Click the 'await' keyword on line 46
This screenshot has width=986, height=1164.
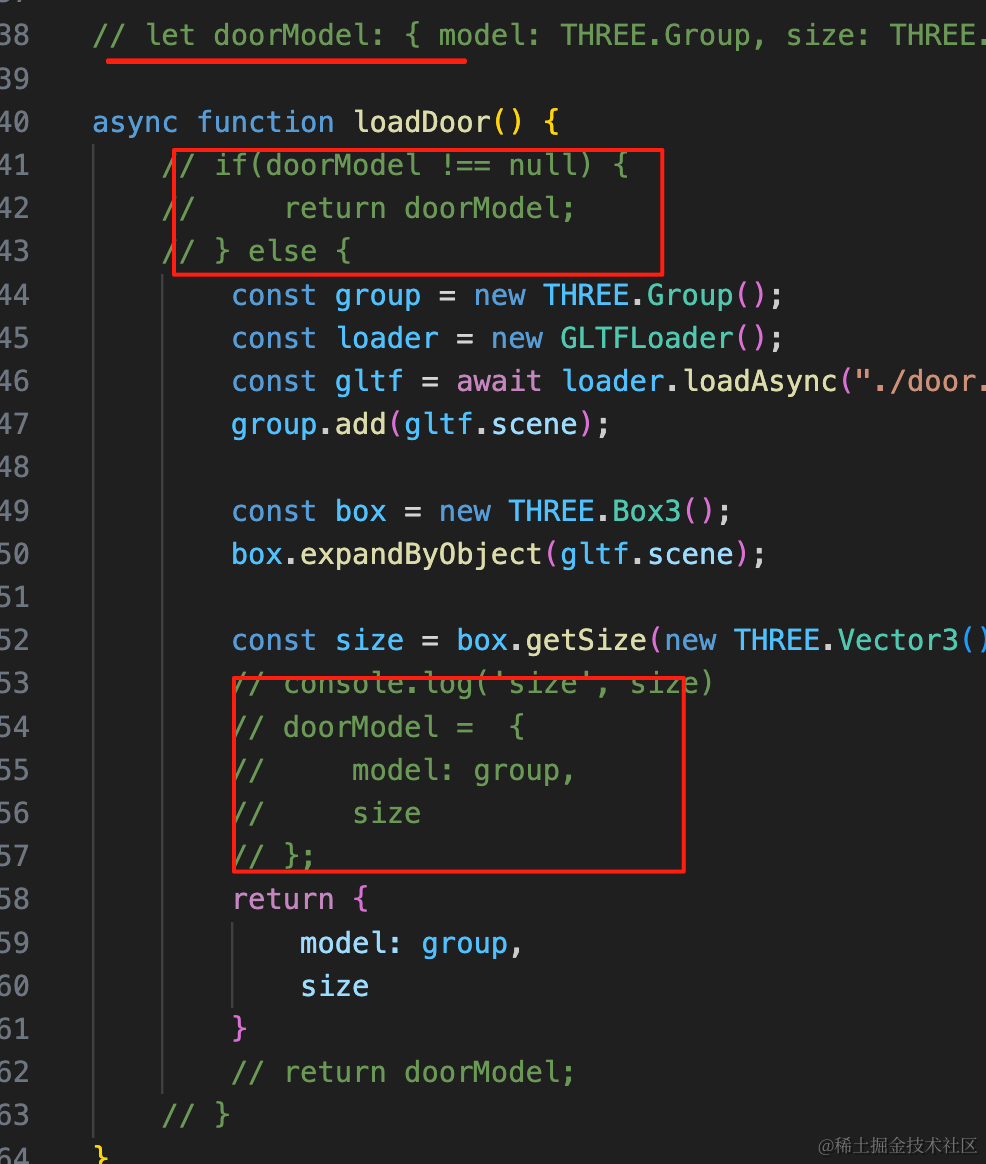click(x=499, y=382)
